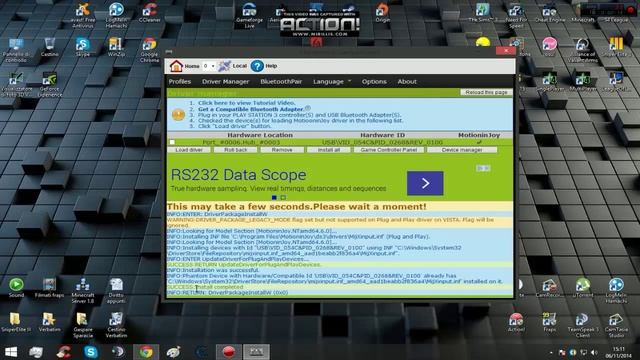Image resolution: width=640 pixels, height=360 pixels.
Task: Open CamTasia Studio desktop icon
Action: point(616,325)
